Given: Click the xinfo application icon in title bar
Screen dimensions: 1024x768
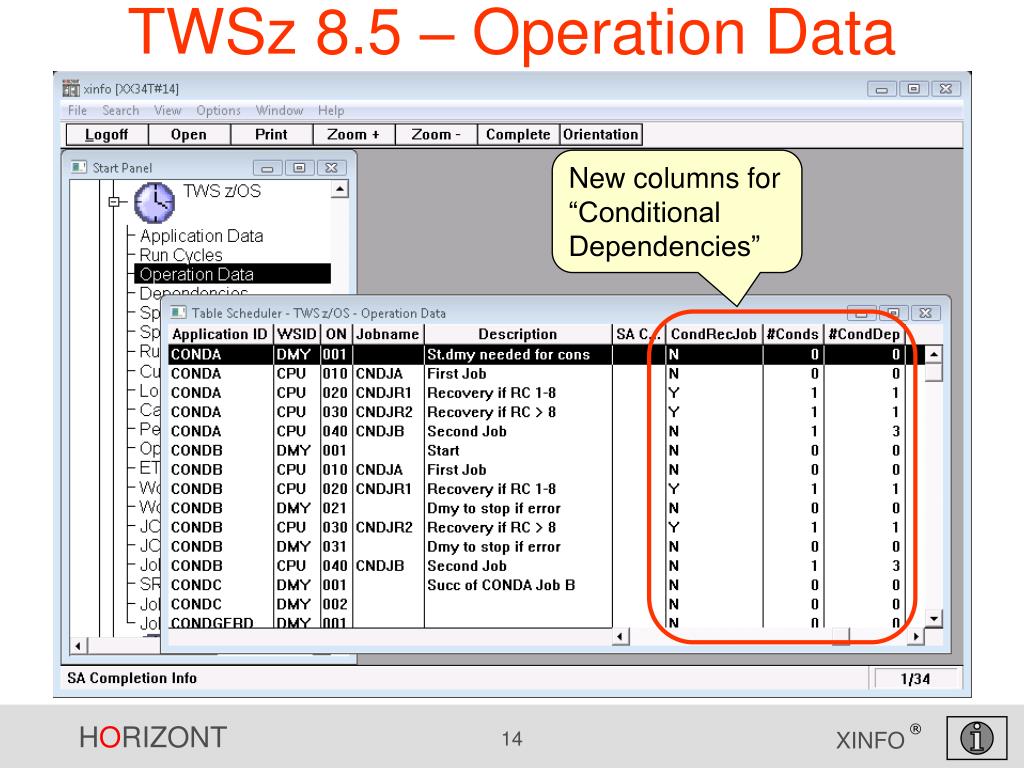Looking at the screenshot, I should tap(71, 89).
